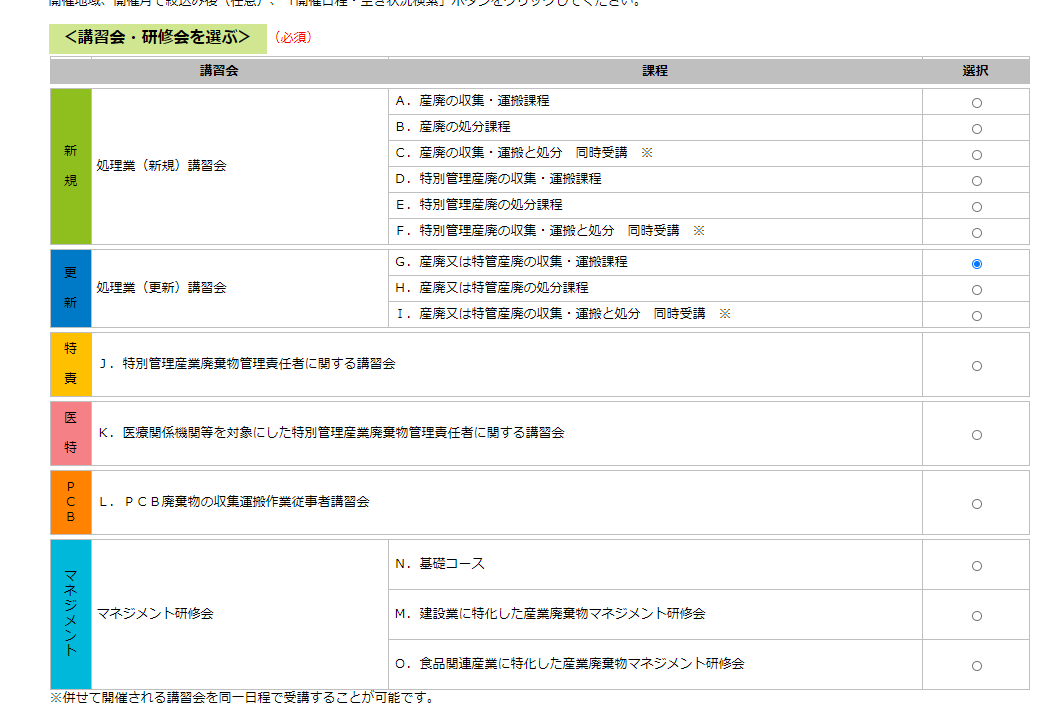The image size is (1051, 706).
Task: Select N. 基礎コース radio button
Action: point(976,566)
